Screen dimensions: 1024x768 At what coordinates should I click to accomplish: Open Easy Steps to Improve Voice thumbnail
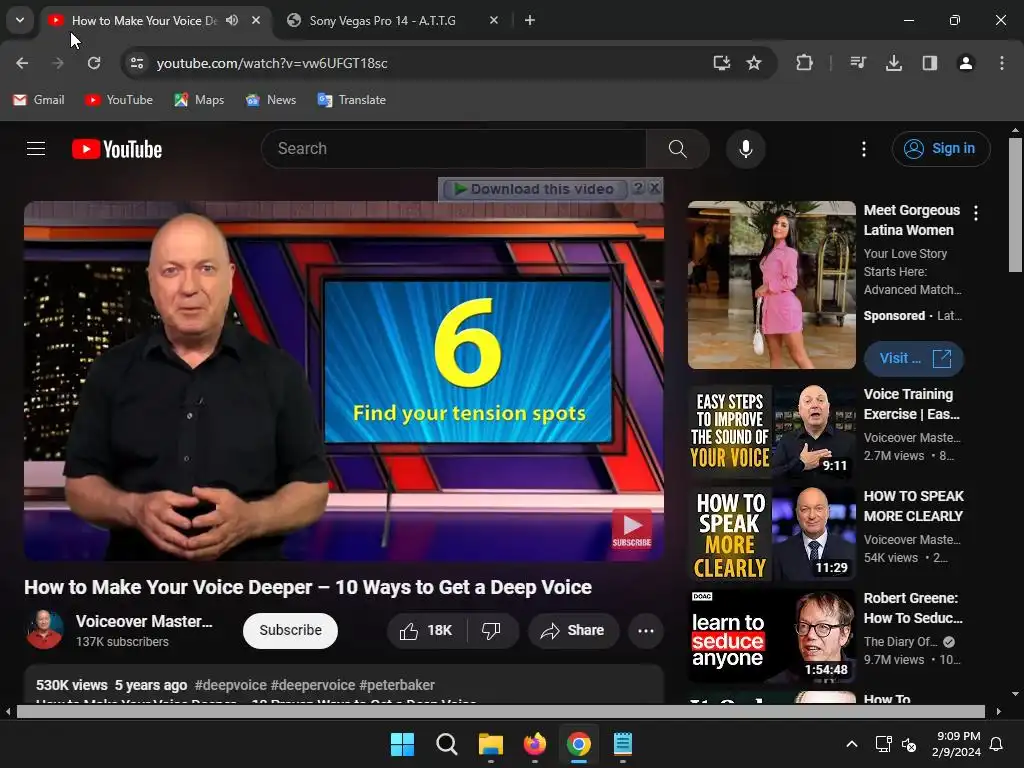point(771,432)
